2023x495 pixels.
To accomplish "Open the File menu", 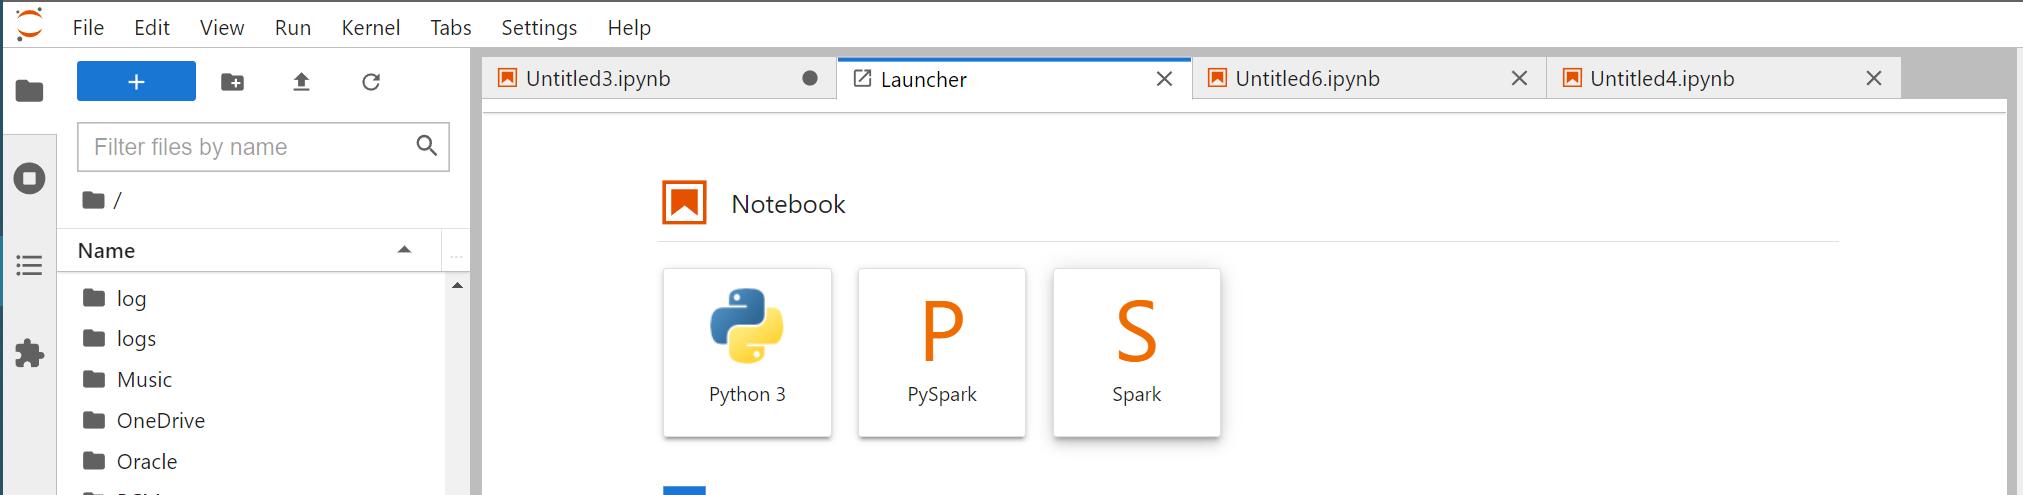I will point(88,28).
